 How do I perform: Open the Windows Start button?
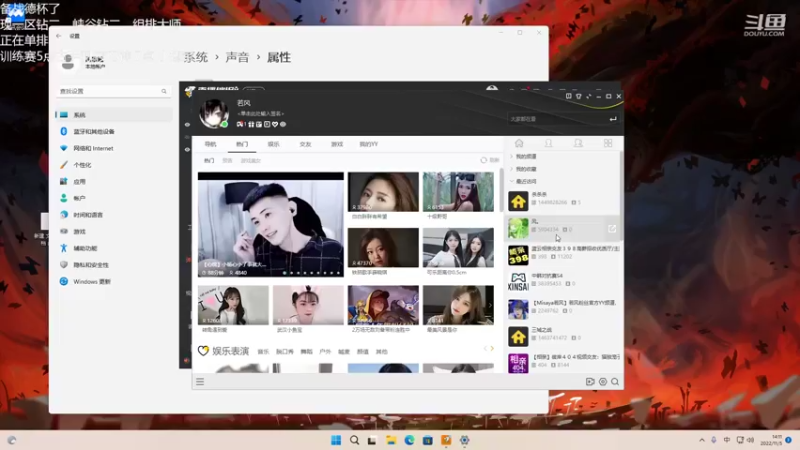pyautogui.click(x=336, y=440)
